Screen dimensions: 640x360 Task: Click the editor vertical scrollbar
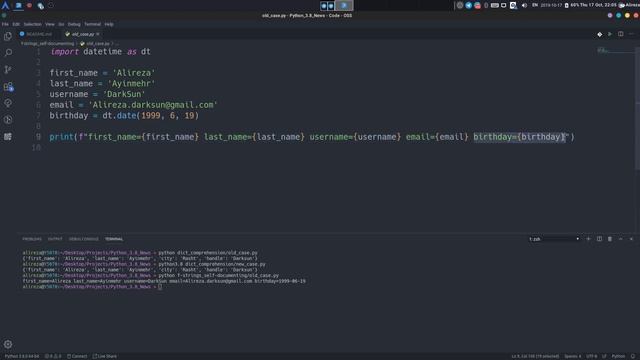(637, 108)
